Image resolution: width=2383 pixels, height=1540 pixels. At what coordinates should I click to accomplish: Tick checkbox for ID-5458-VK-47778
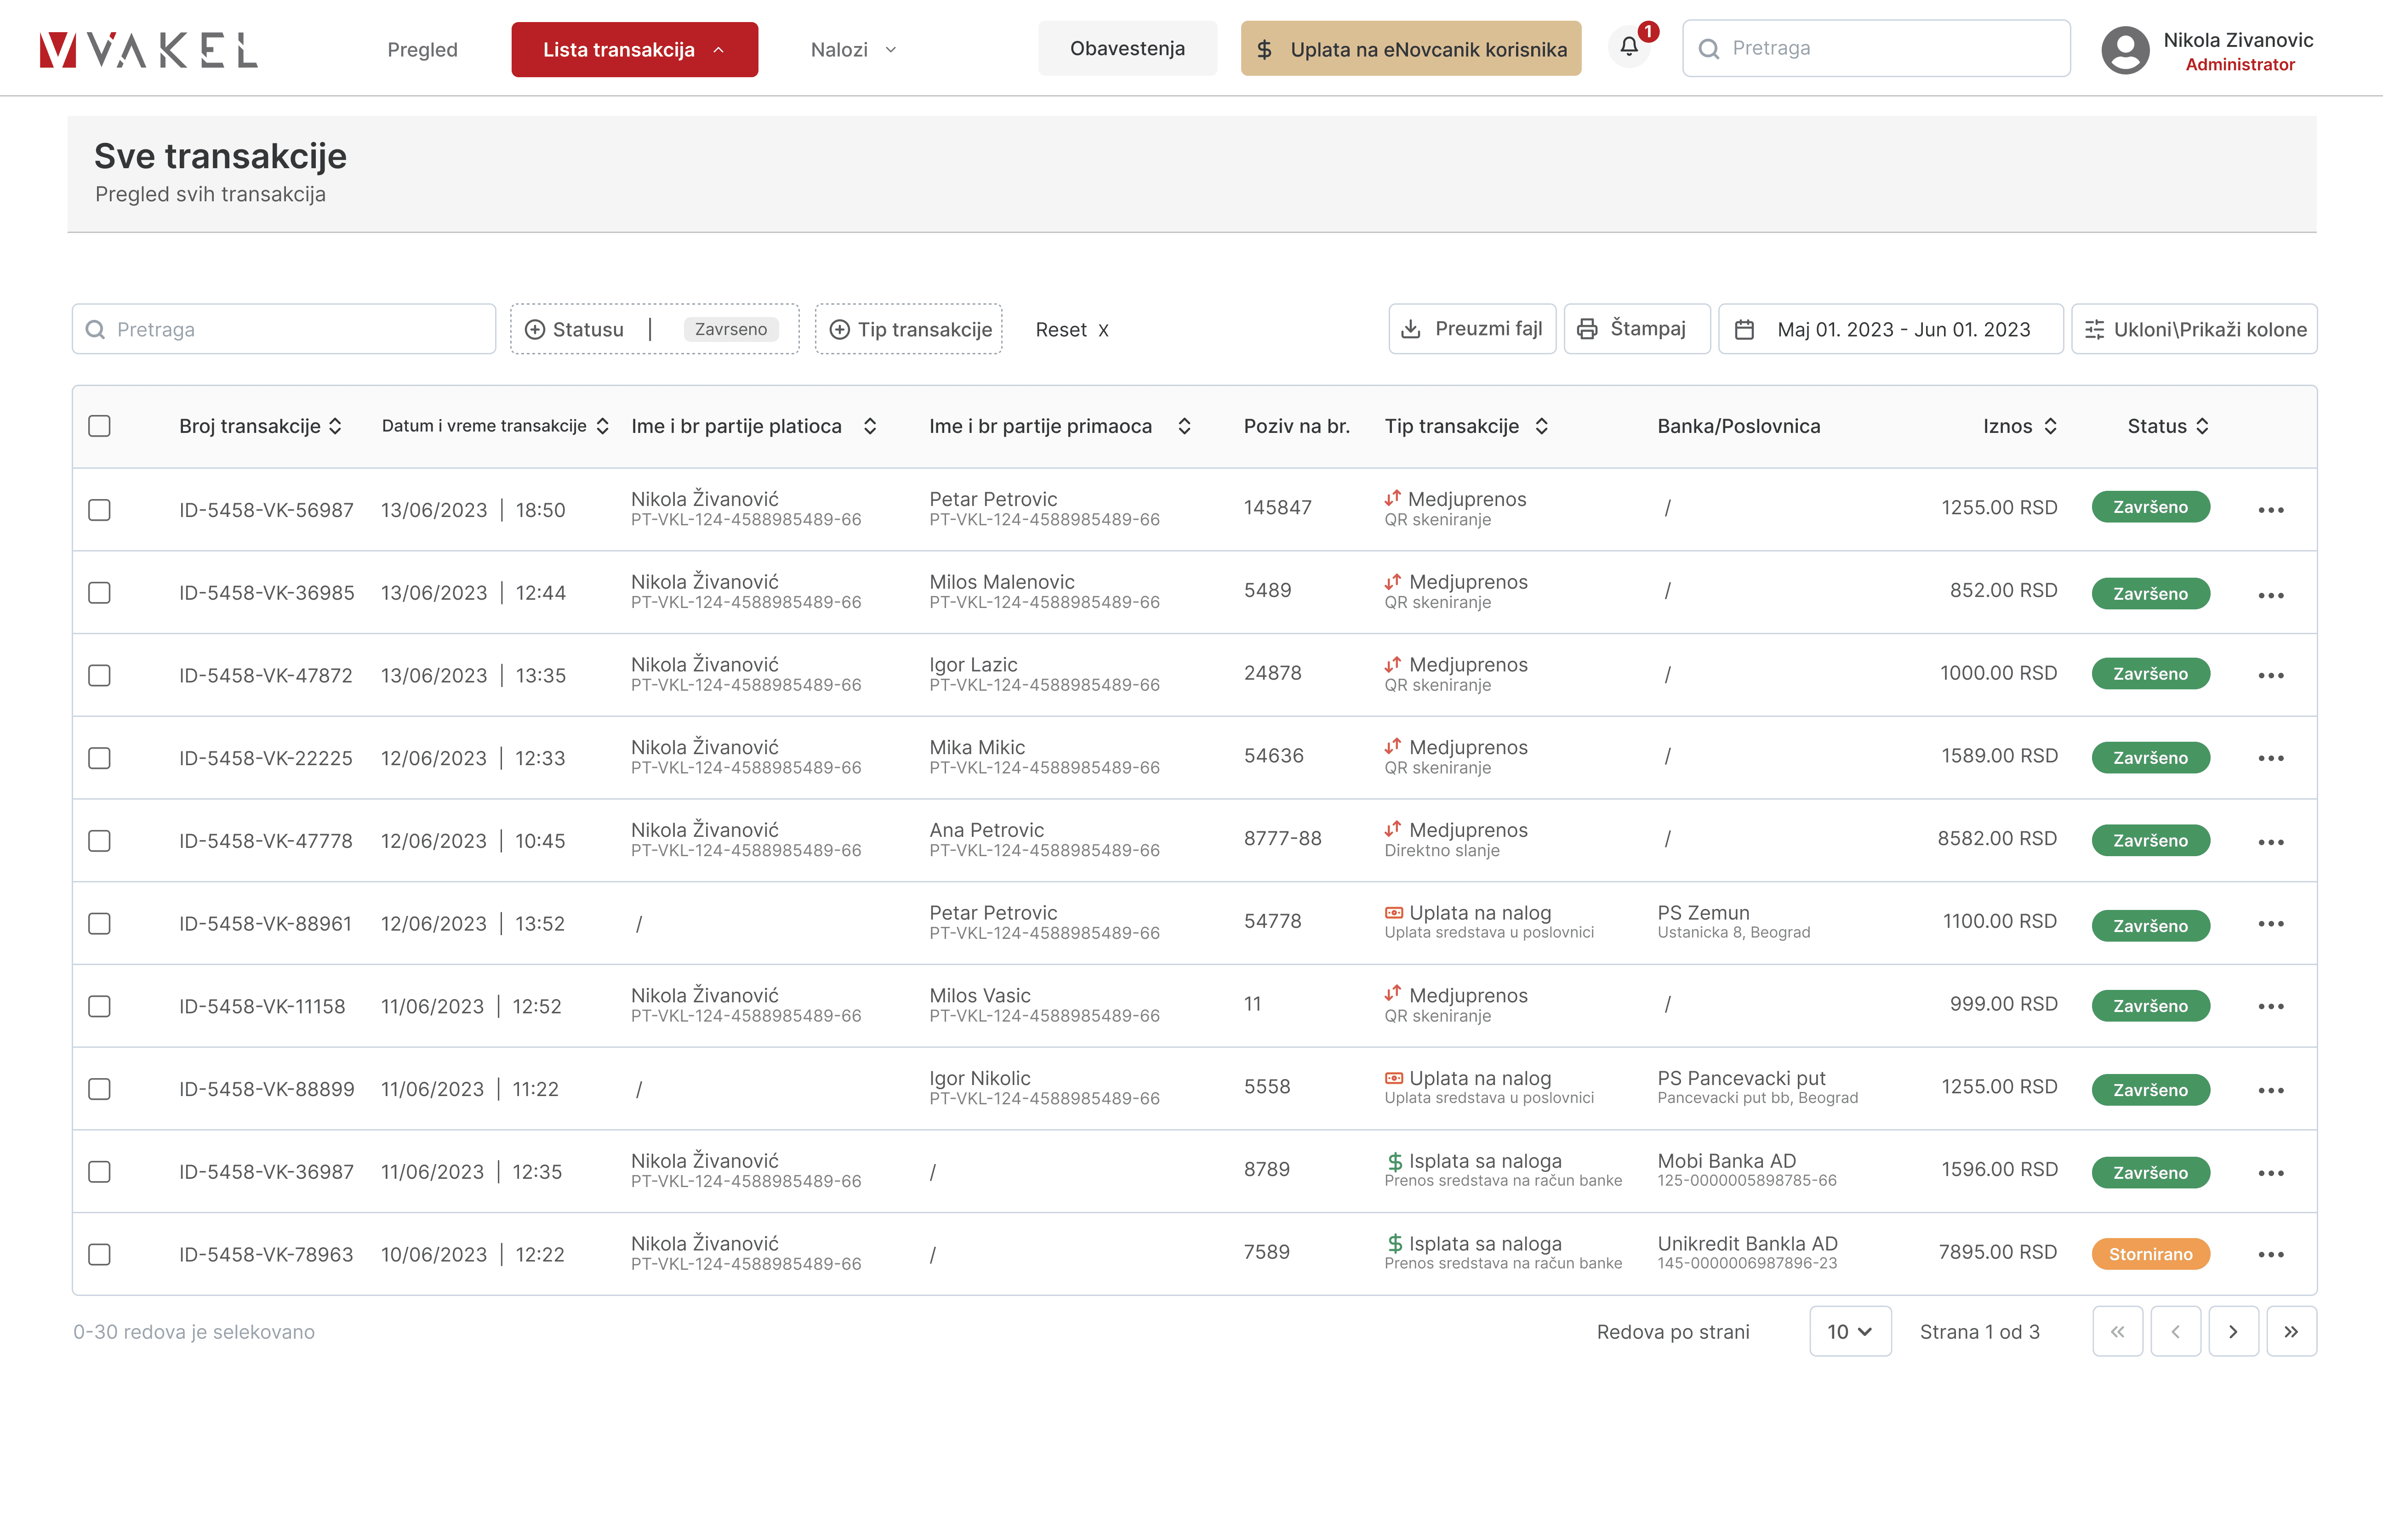click(x=99, y=841)
